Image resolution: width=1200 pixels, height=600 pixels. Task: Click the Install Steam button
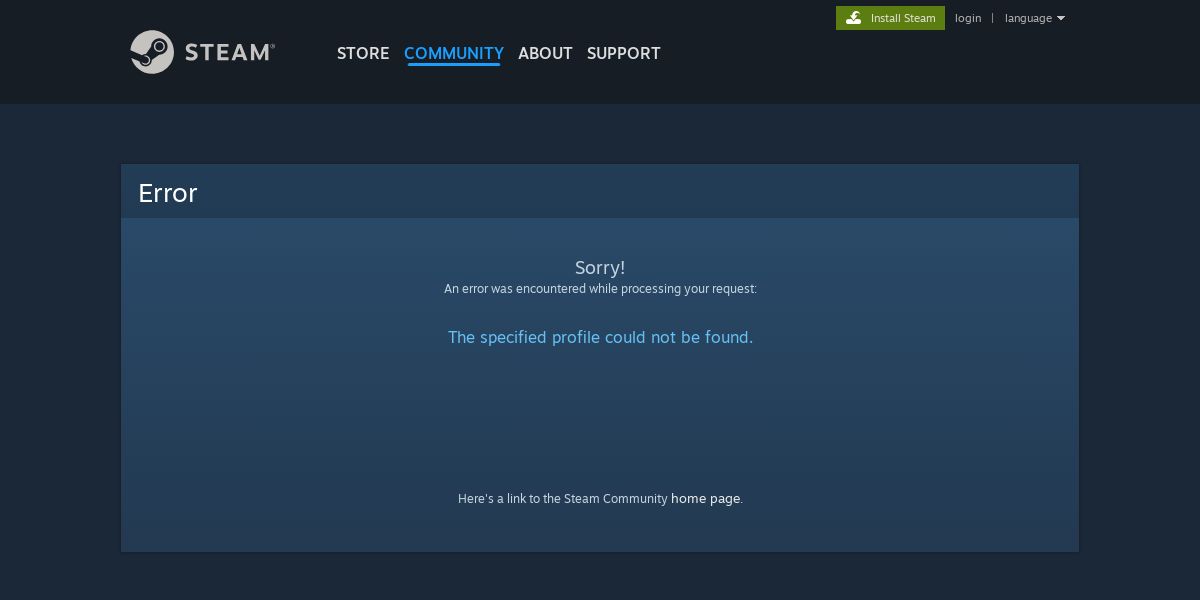click(890, 18)
